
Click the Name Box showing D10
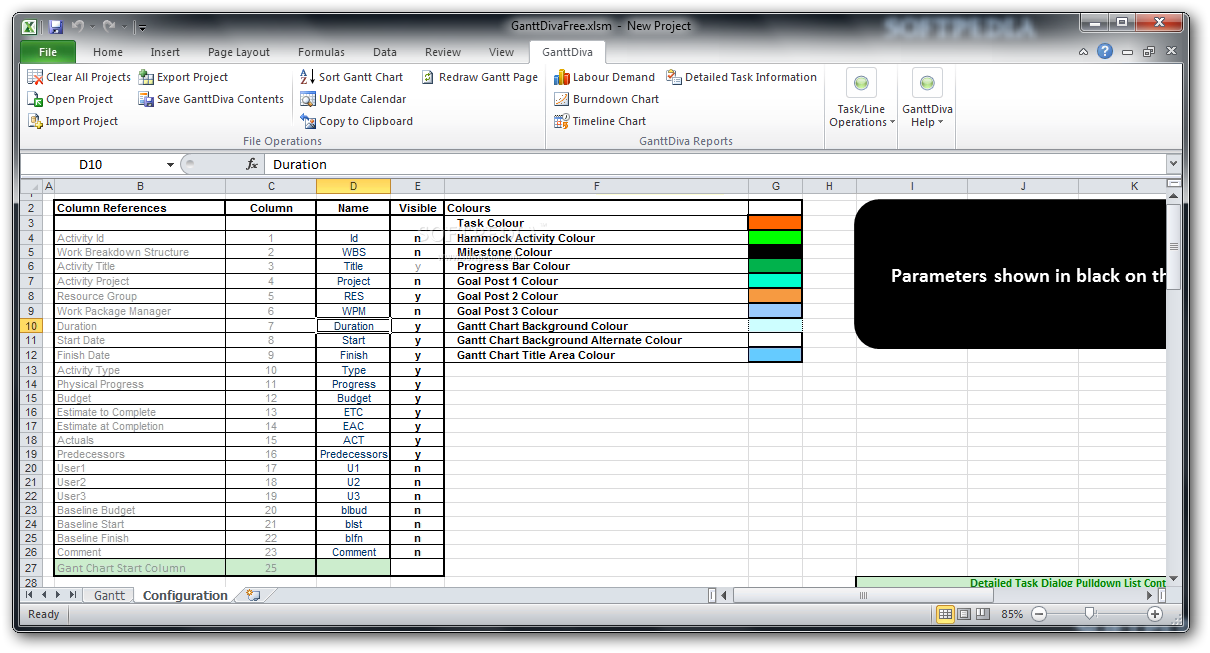(x=90, y=164)
